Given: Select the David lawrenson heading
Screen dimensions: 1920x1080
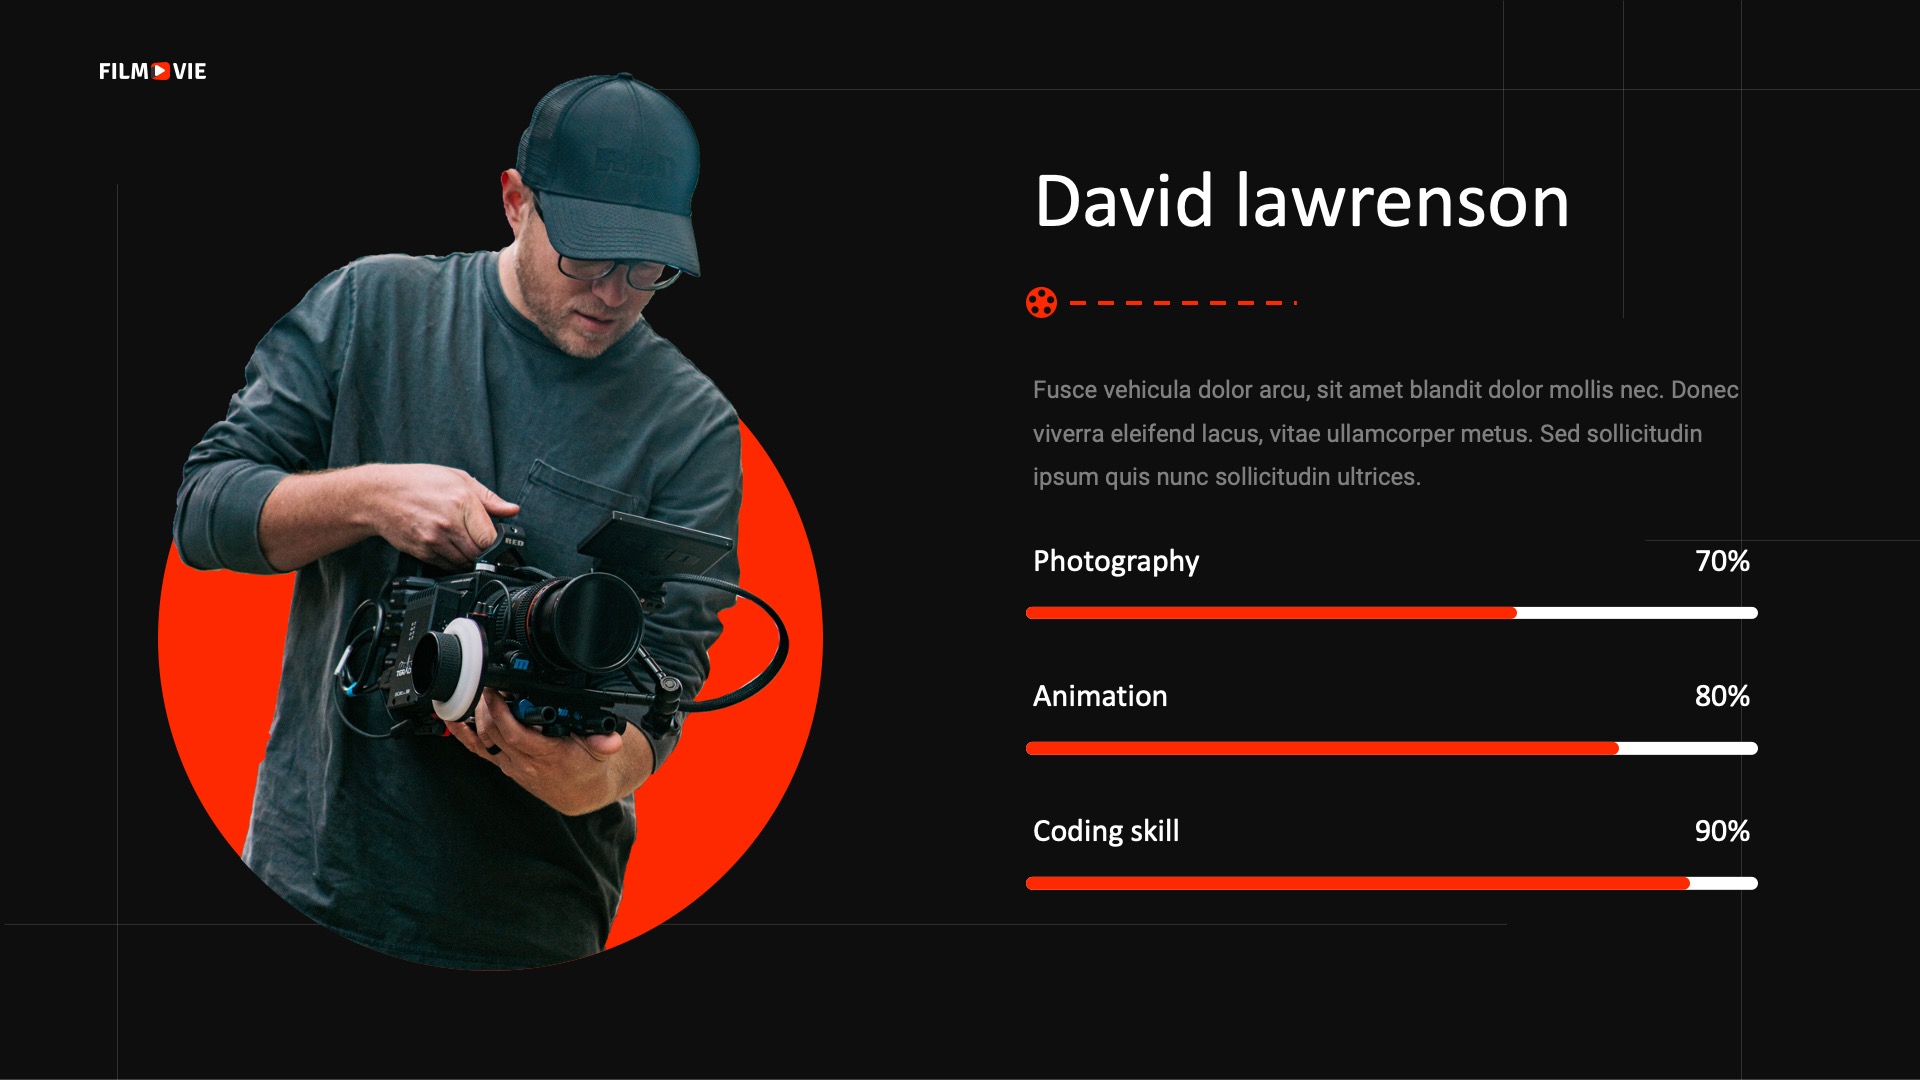Looking at the screenshot, I should (x=1301, y=201).
